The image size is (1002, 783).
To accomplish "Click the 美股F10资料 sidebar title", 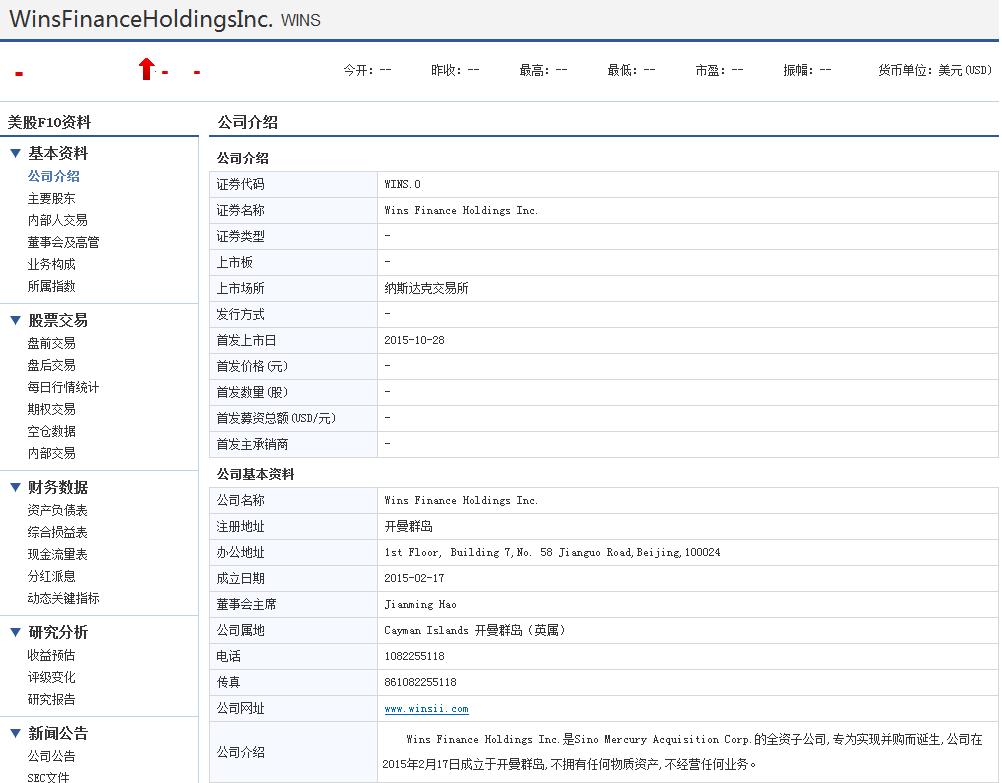I will [49, 122].
